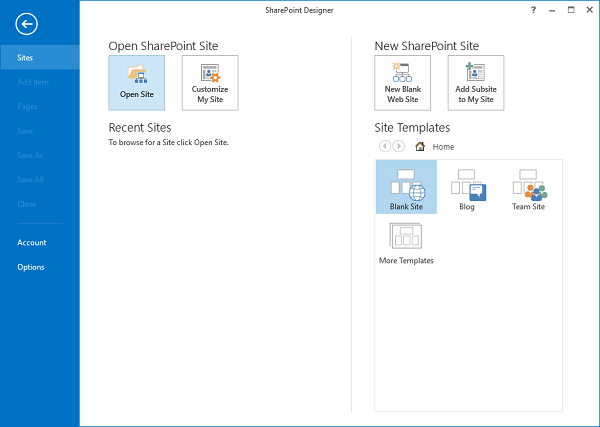Create a New Blank Web Site
The height and width of the screenshot is (427, 600).
[402, 73]
